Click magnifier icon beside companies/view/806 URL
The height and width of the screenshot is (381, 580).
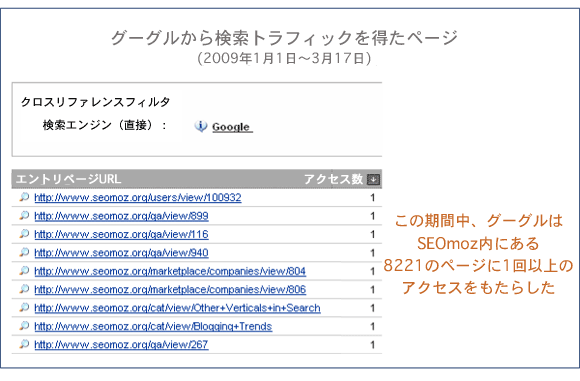pyautogui.click(x=24, y=289)
